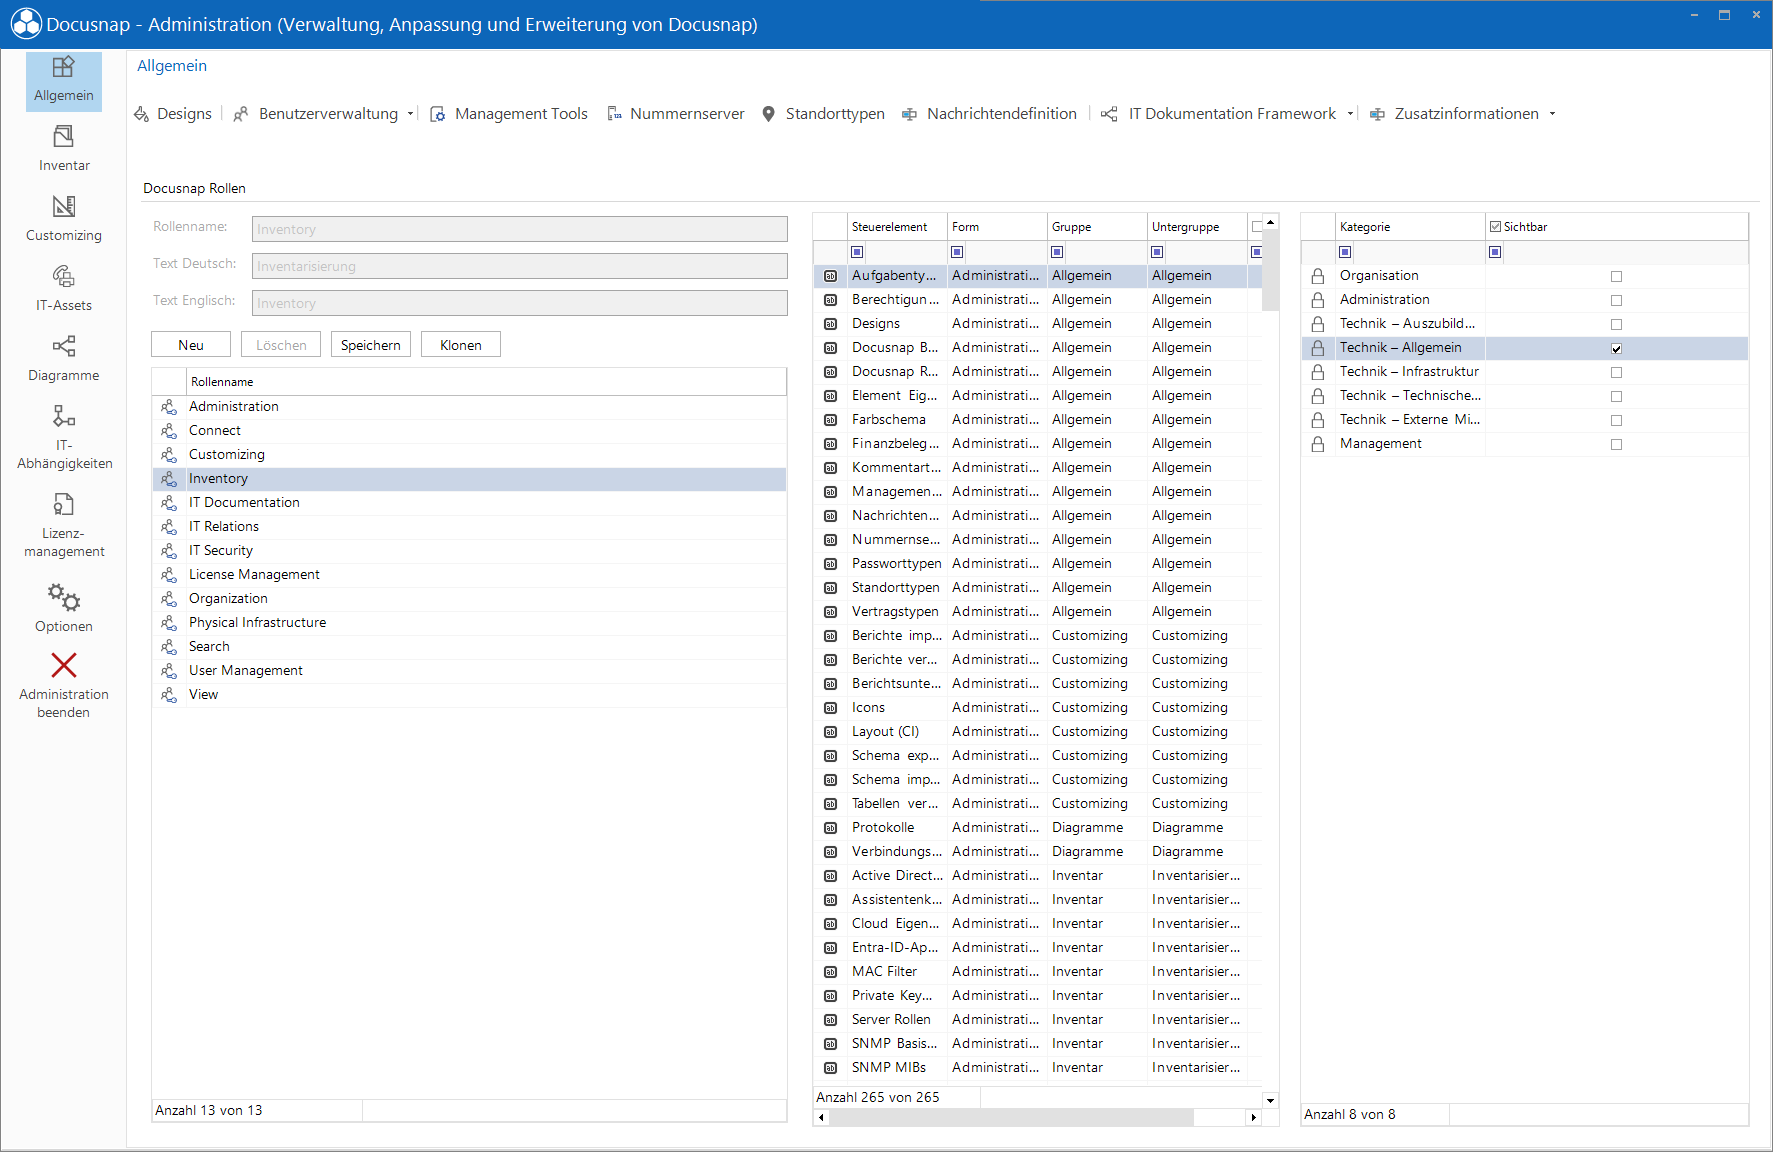Check Sichtbar for Administration category
1773x1152 pixels.
(1616, 300)
